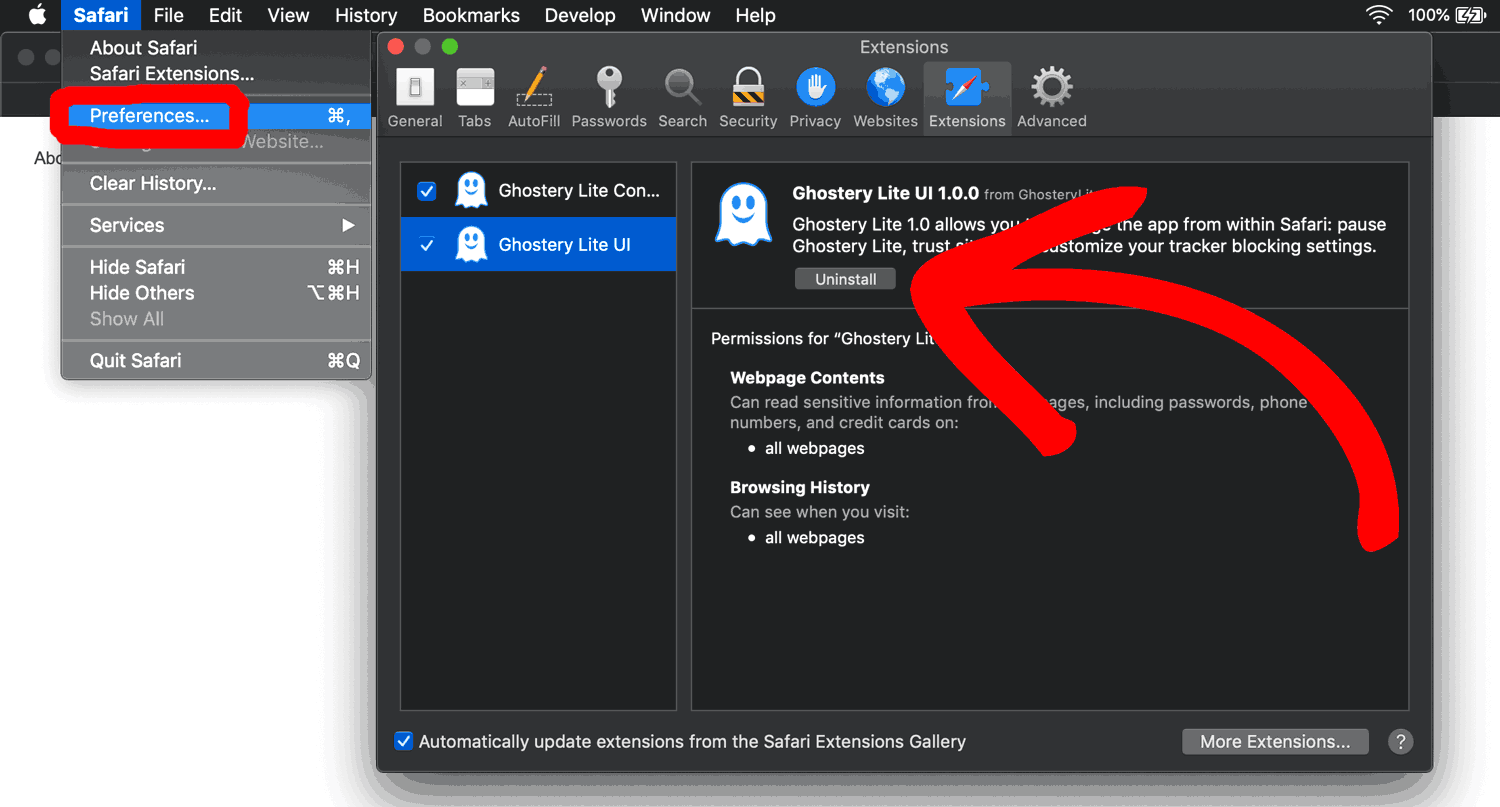The width and height of the screenshot is (1500, 807).
Task: Open help with the question mark button
Action: [x=1400, y=741]
